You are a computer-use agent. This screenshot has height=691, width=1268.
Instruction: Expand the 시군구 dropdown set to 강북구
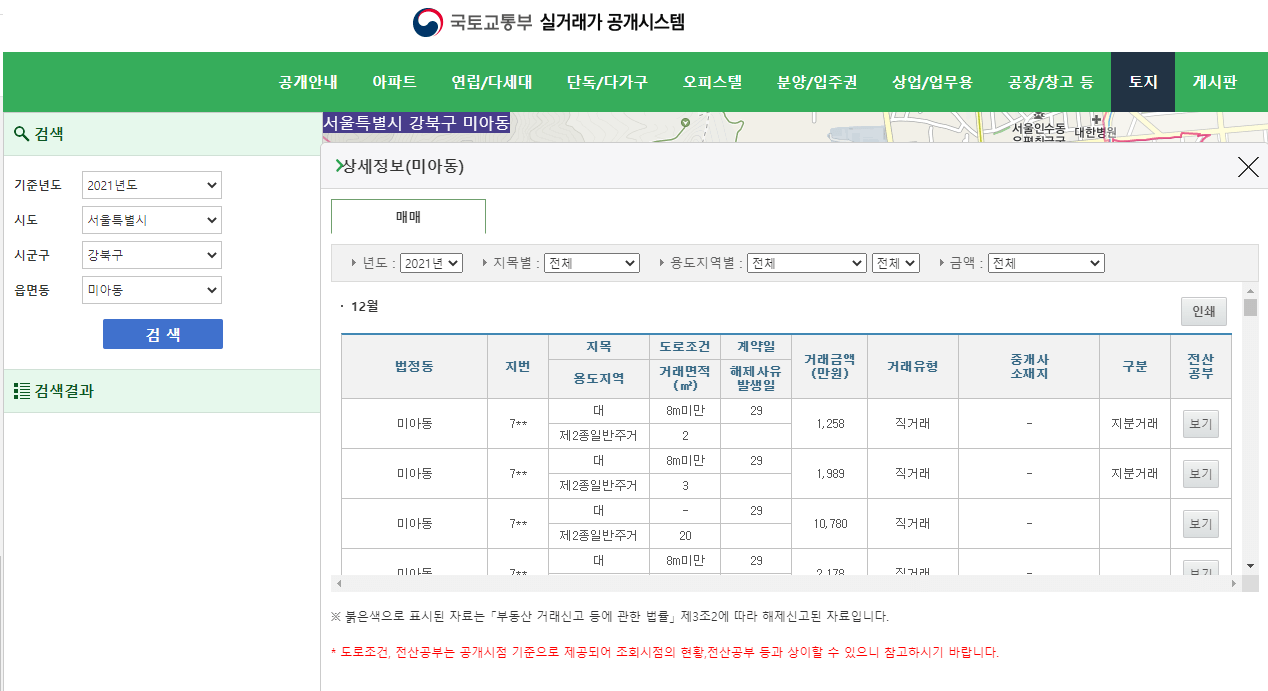click(x=151, y=254)
